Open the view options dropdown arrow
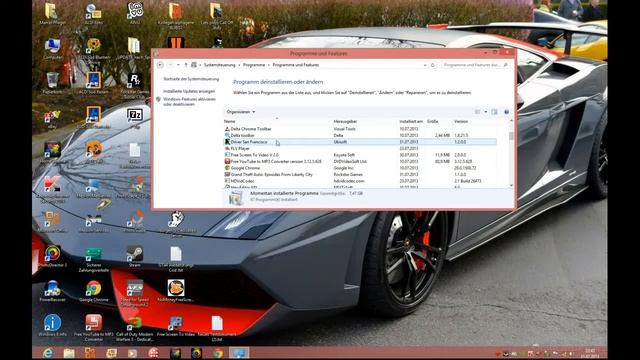Viewport: 640px width, 360px height. coord(486,112)
